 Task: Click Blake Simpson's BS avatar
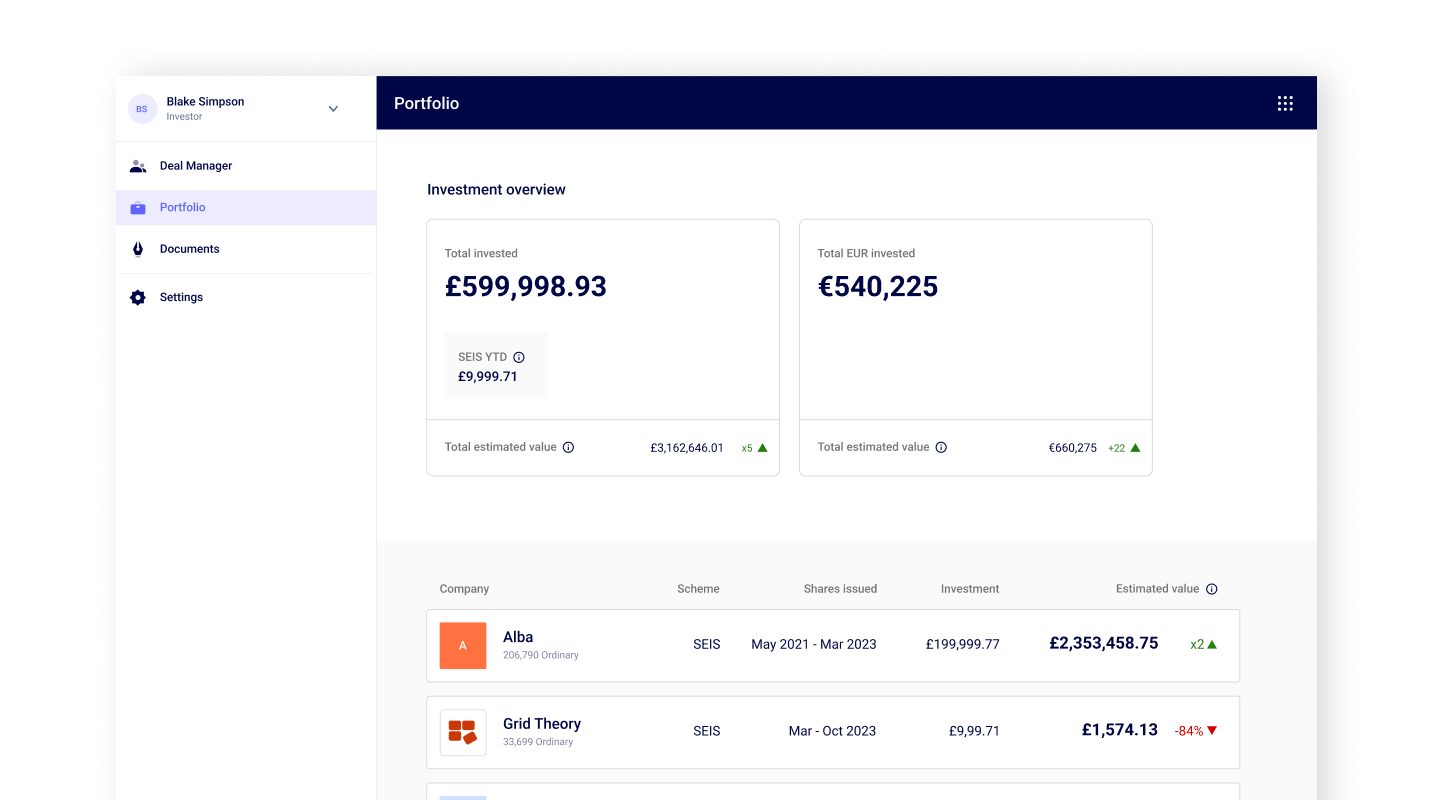tap(141, 108)
